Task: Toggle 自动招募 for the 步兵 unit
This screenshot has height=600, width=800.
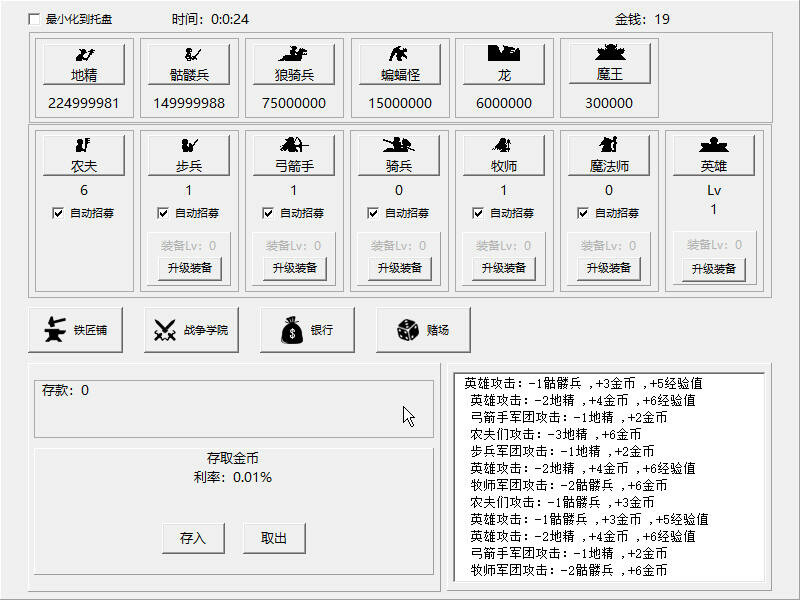Action: click(163, 211)
